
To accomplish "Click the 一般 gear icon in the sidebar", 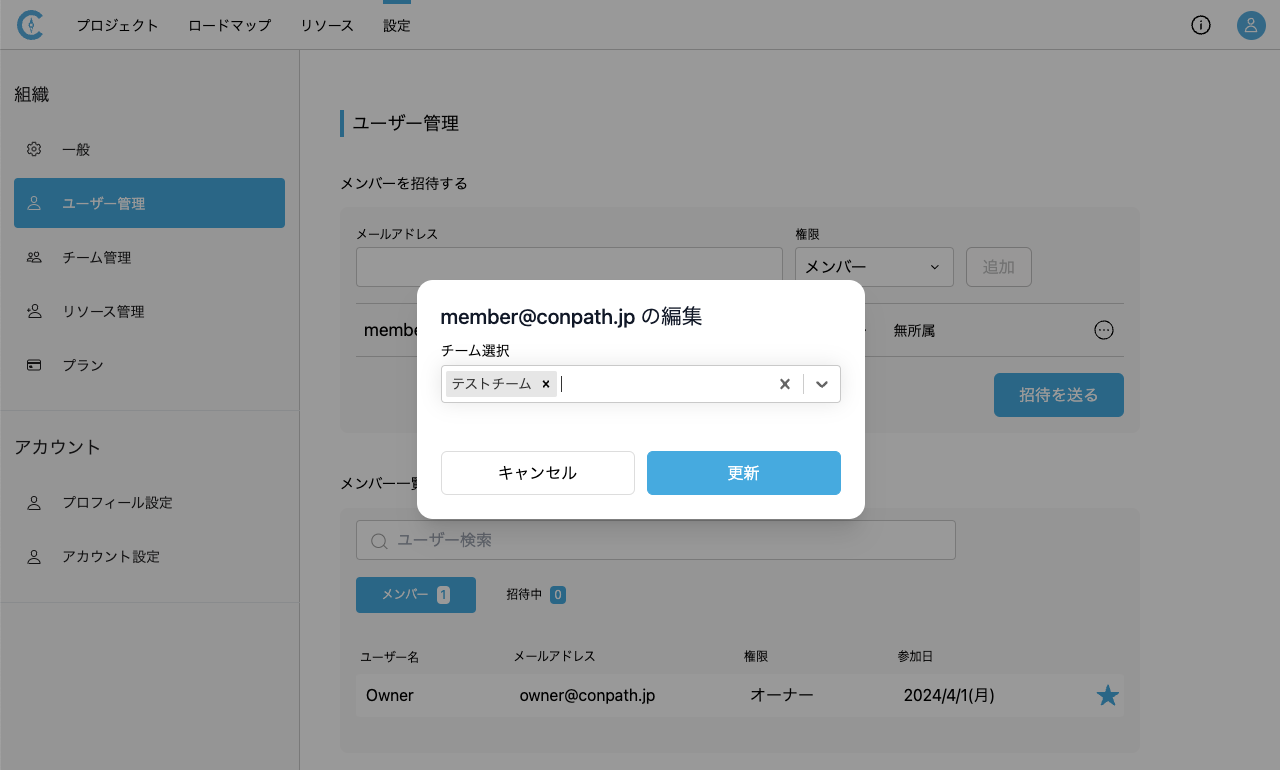I will 34,149.
